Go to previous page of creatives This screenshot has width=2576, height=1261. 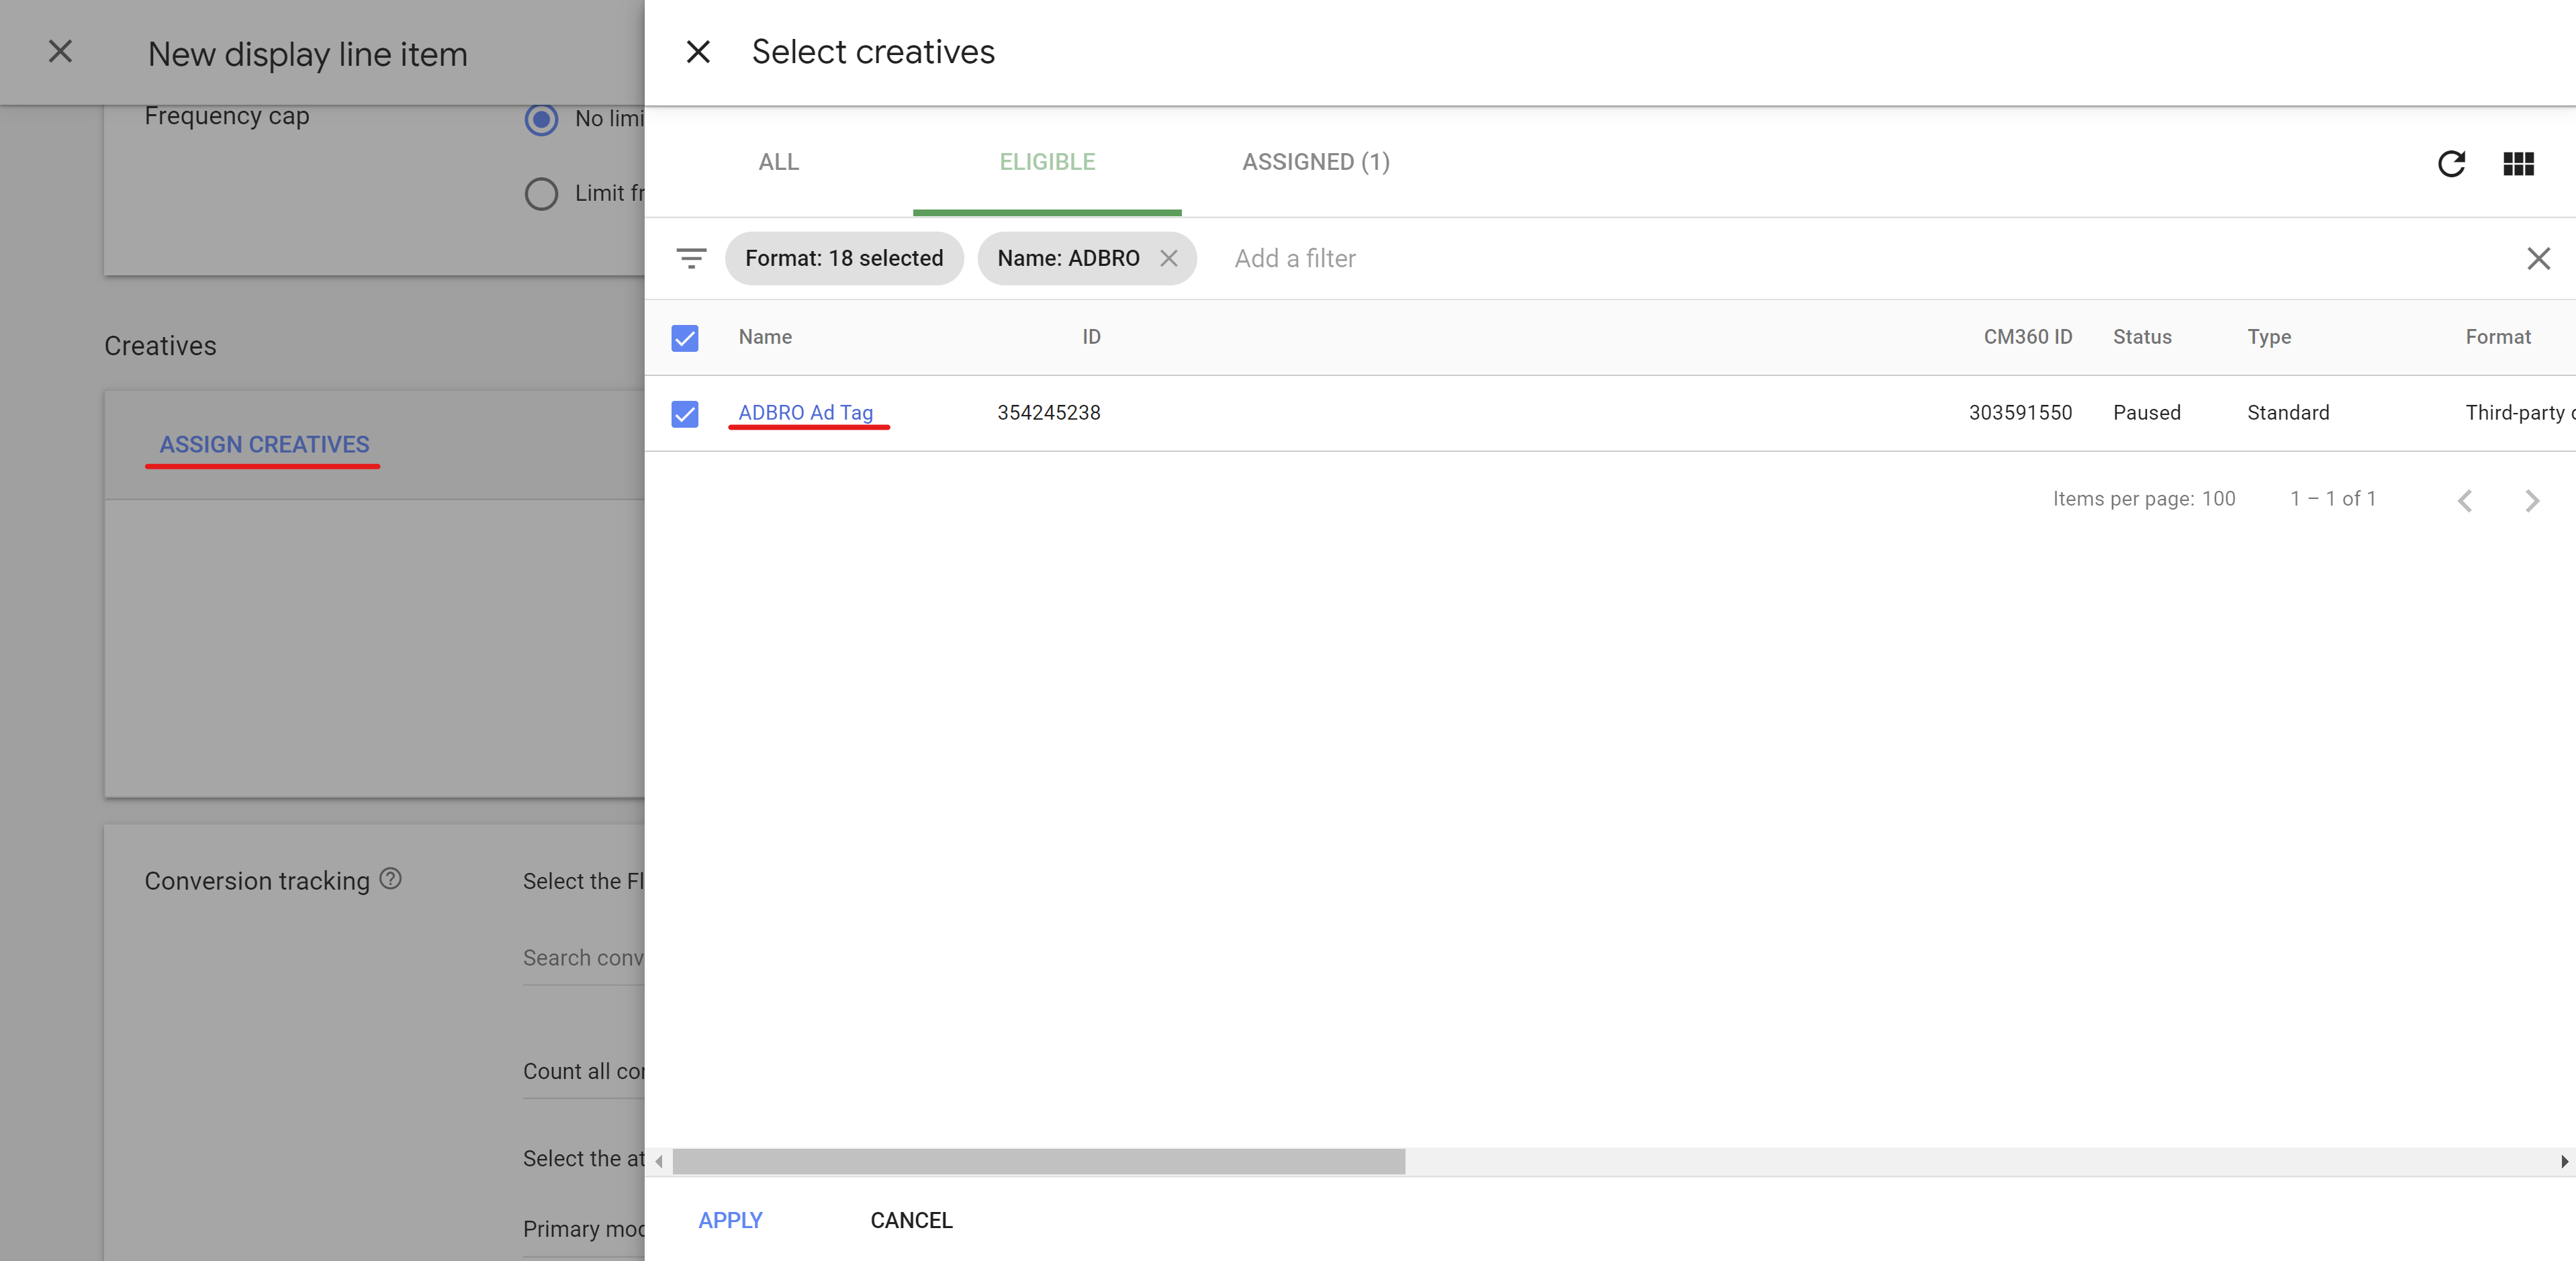pos(2465,500)
